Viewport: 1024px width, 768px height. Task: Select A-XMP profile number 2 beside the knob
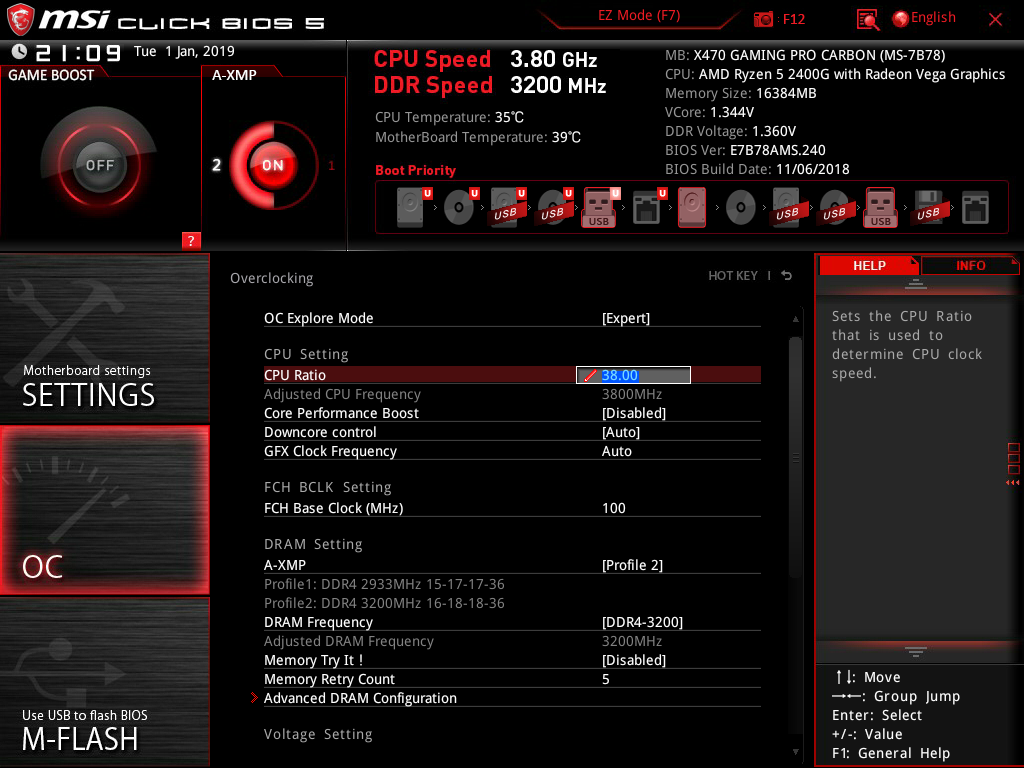pyautogui.click(x=216, y=165)
